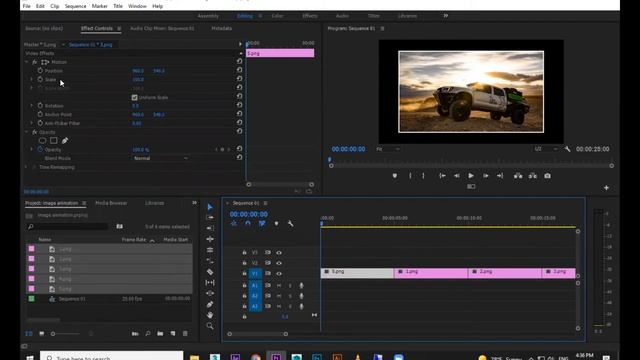The width and height of the screenshot is (640, 360).
Task: Expand the Rotation property
Action: pyautogui.click(x=32, y=105)
